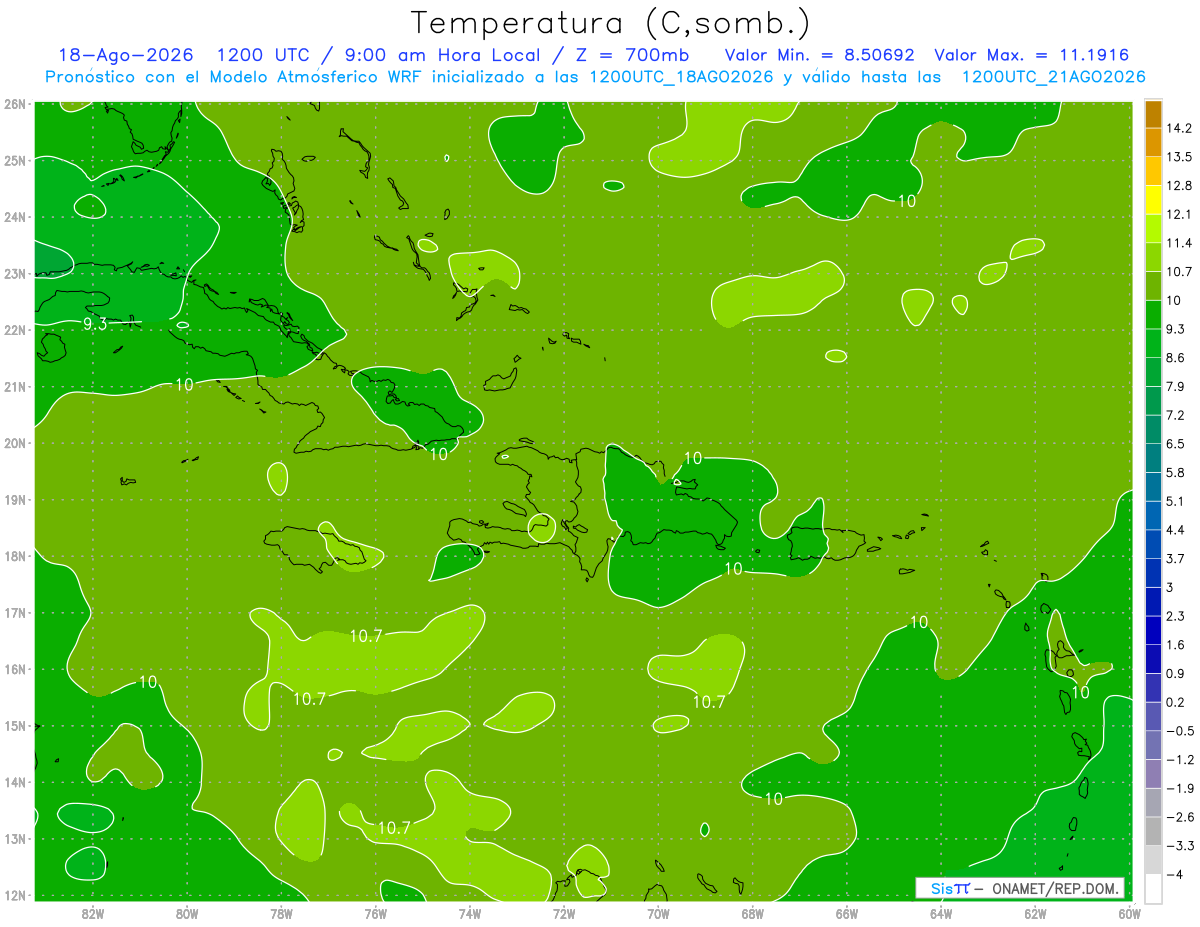
Task: Click the orange swatch above 14.2
Action: [1153, 114]
